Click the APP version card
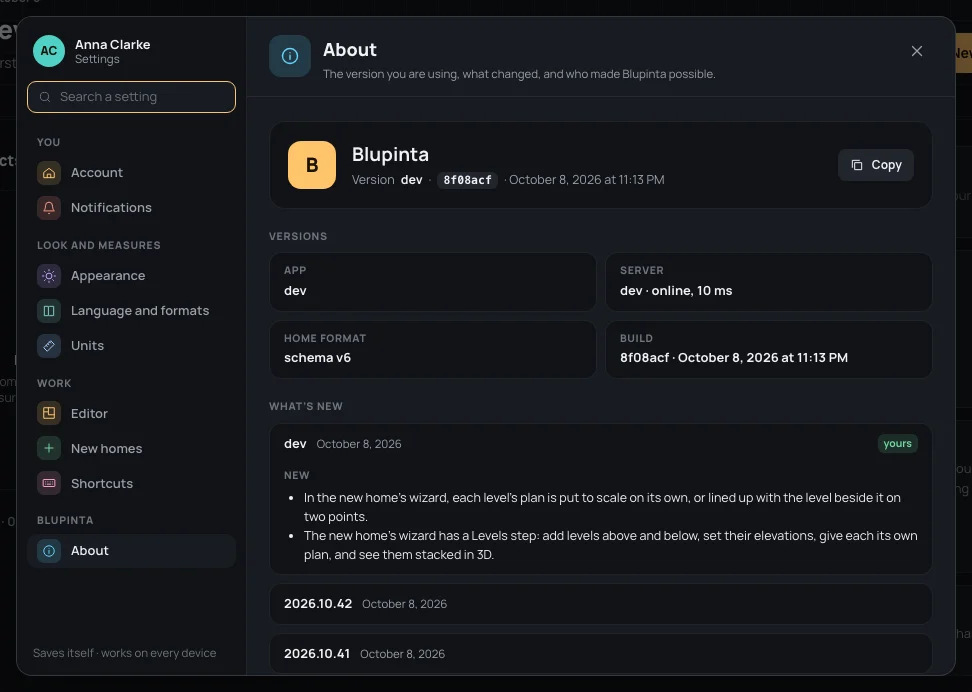Screen dimensions: 972x692 click(433, 282)
